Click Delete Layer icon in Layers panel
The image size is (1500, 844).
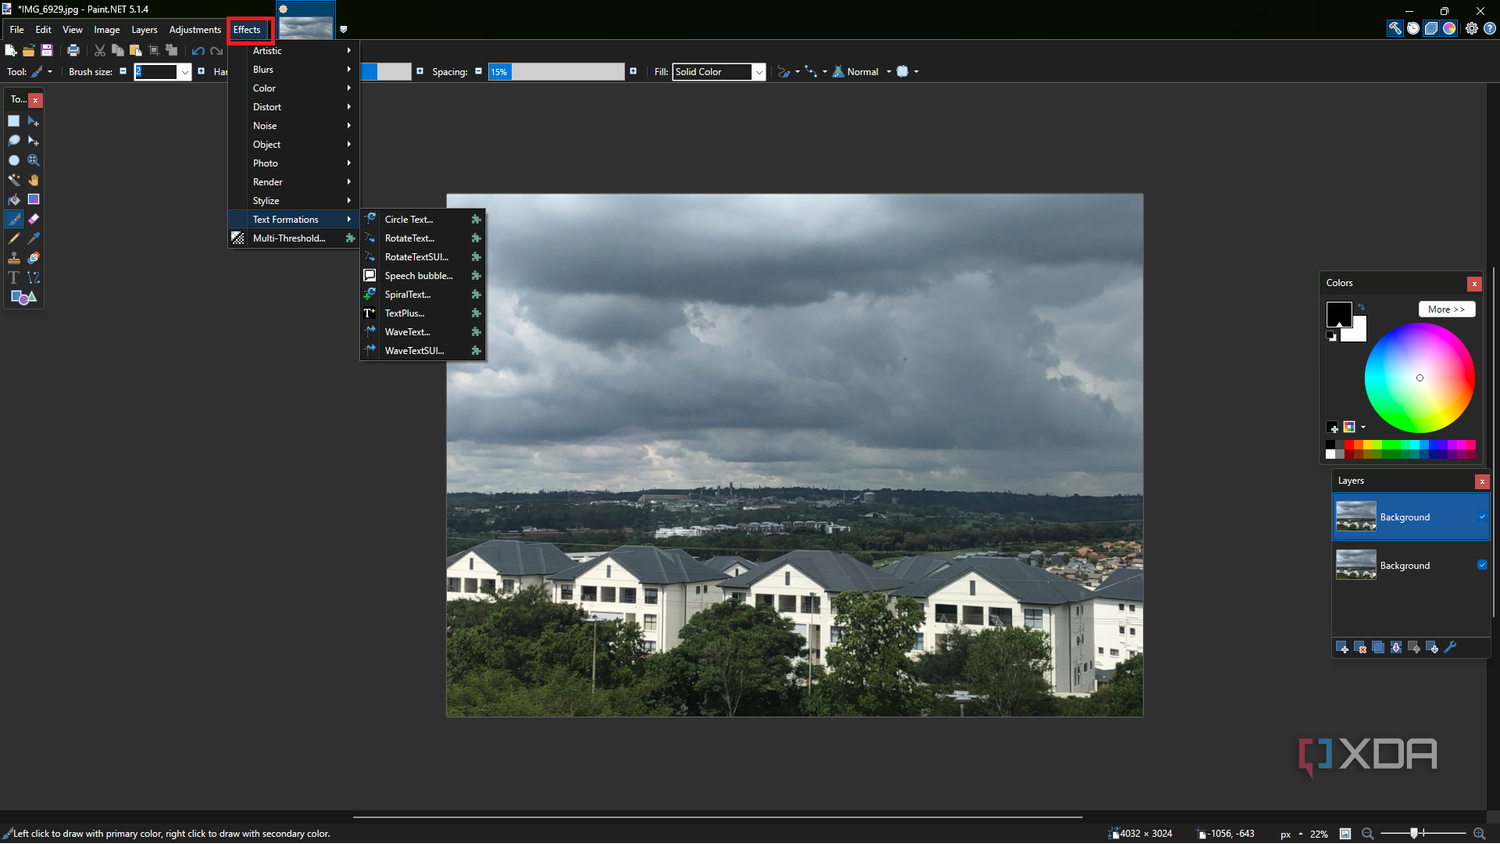(x=1360, y=647)
